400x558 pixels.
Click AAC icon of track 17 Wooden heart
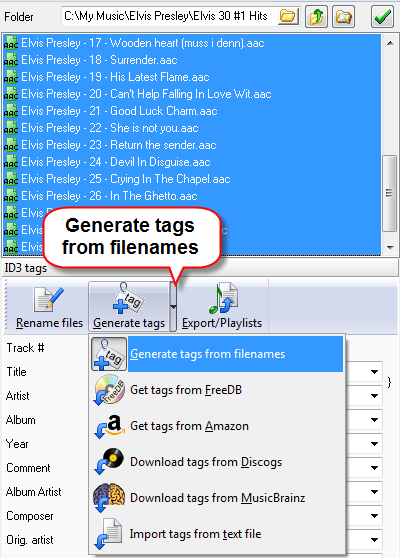(11, 43)
